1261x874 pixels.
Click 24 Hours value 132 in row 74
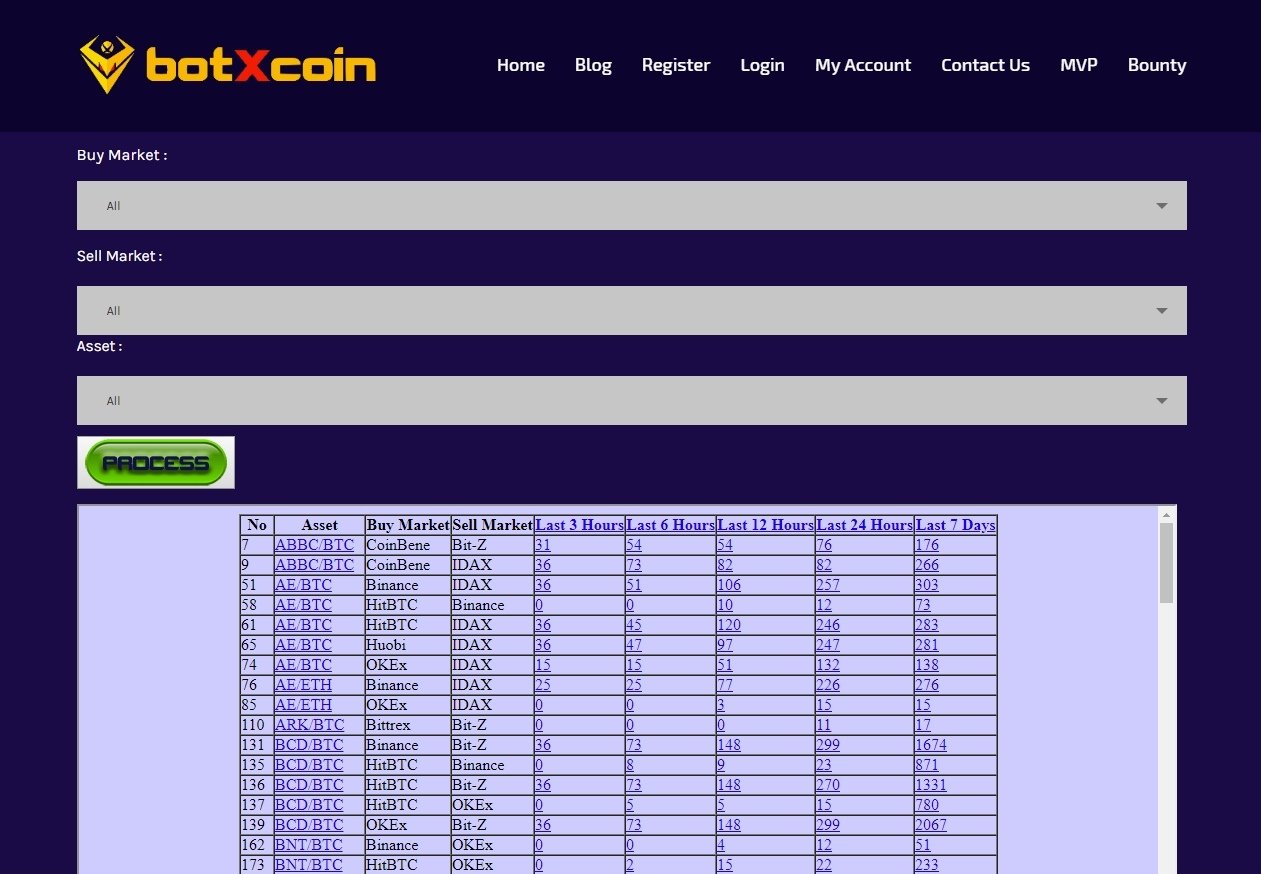[828, 665]
